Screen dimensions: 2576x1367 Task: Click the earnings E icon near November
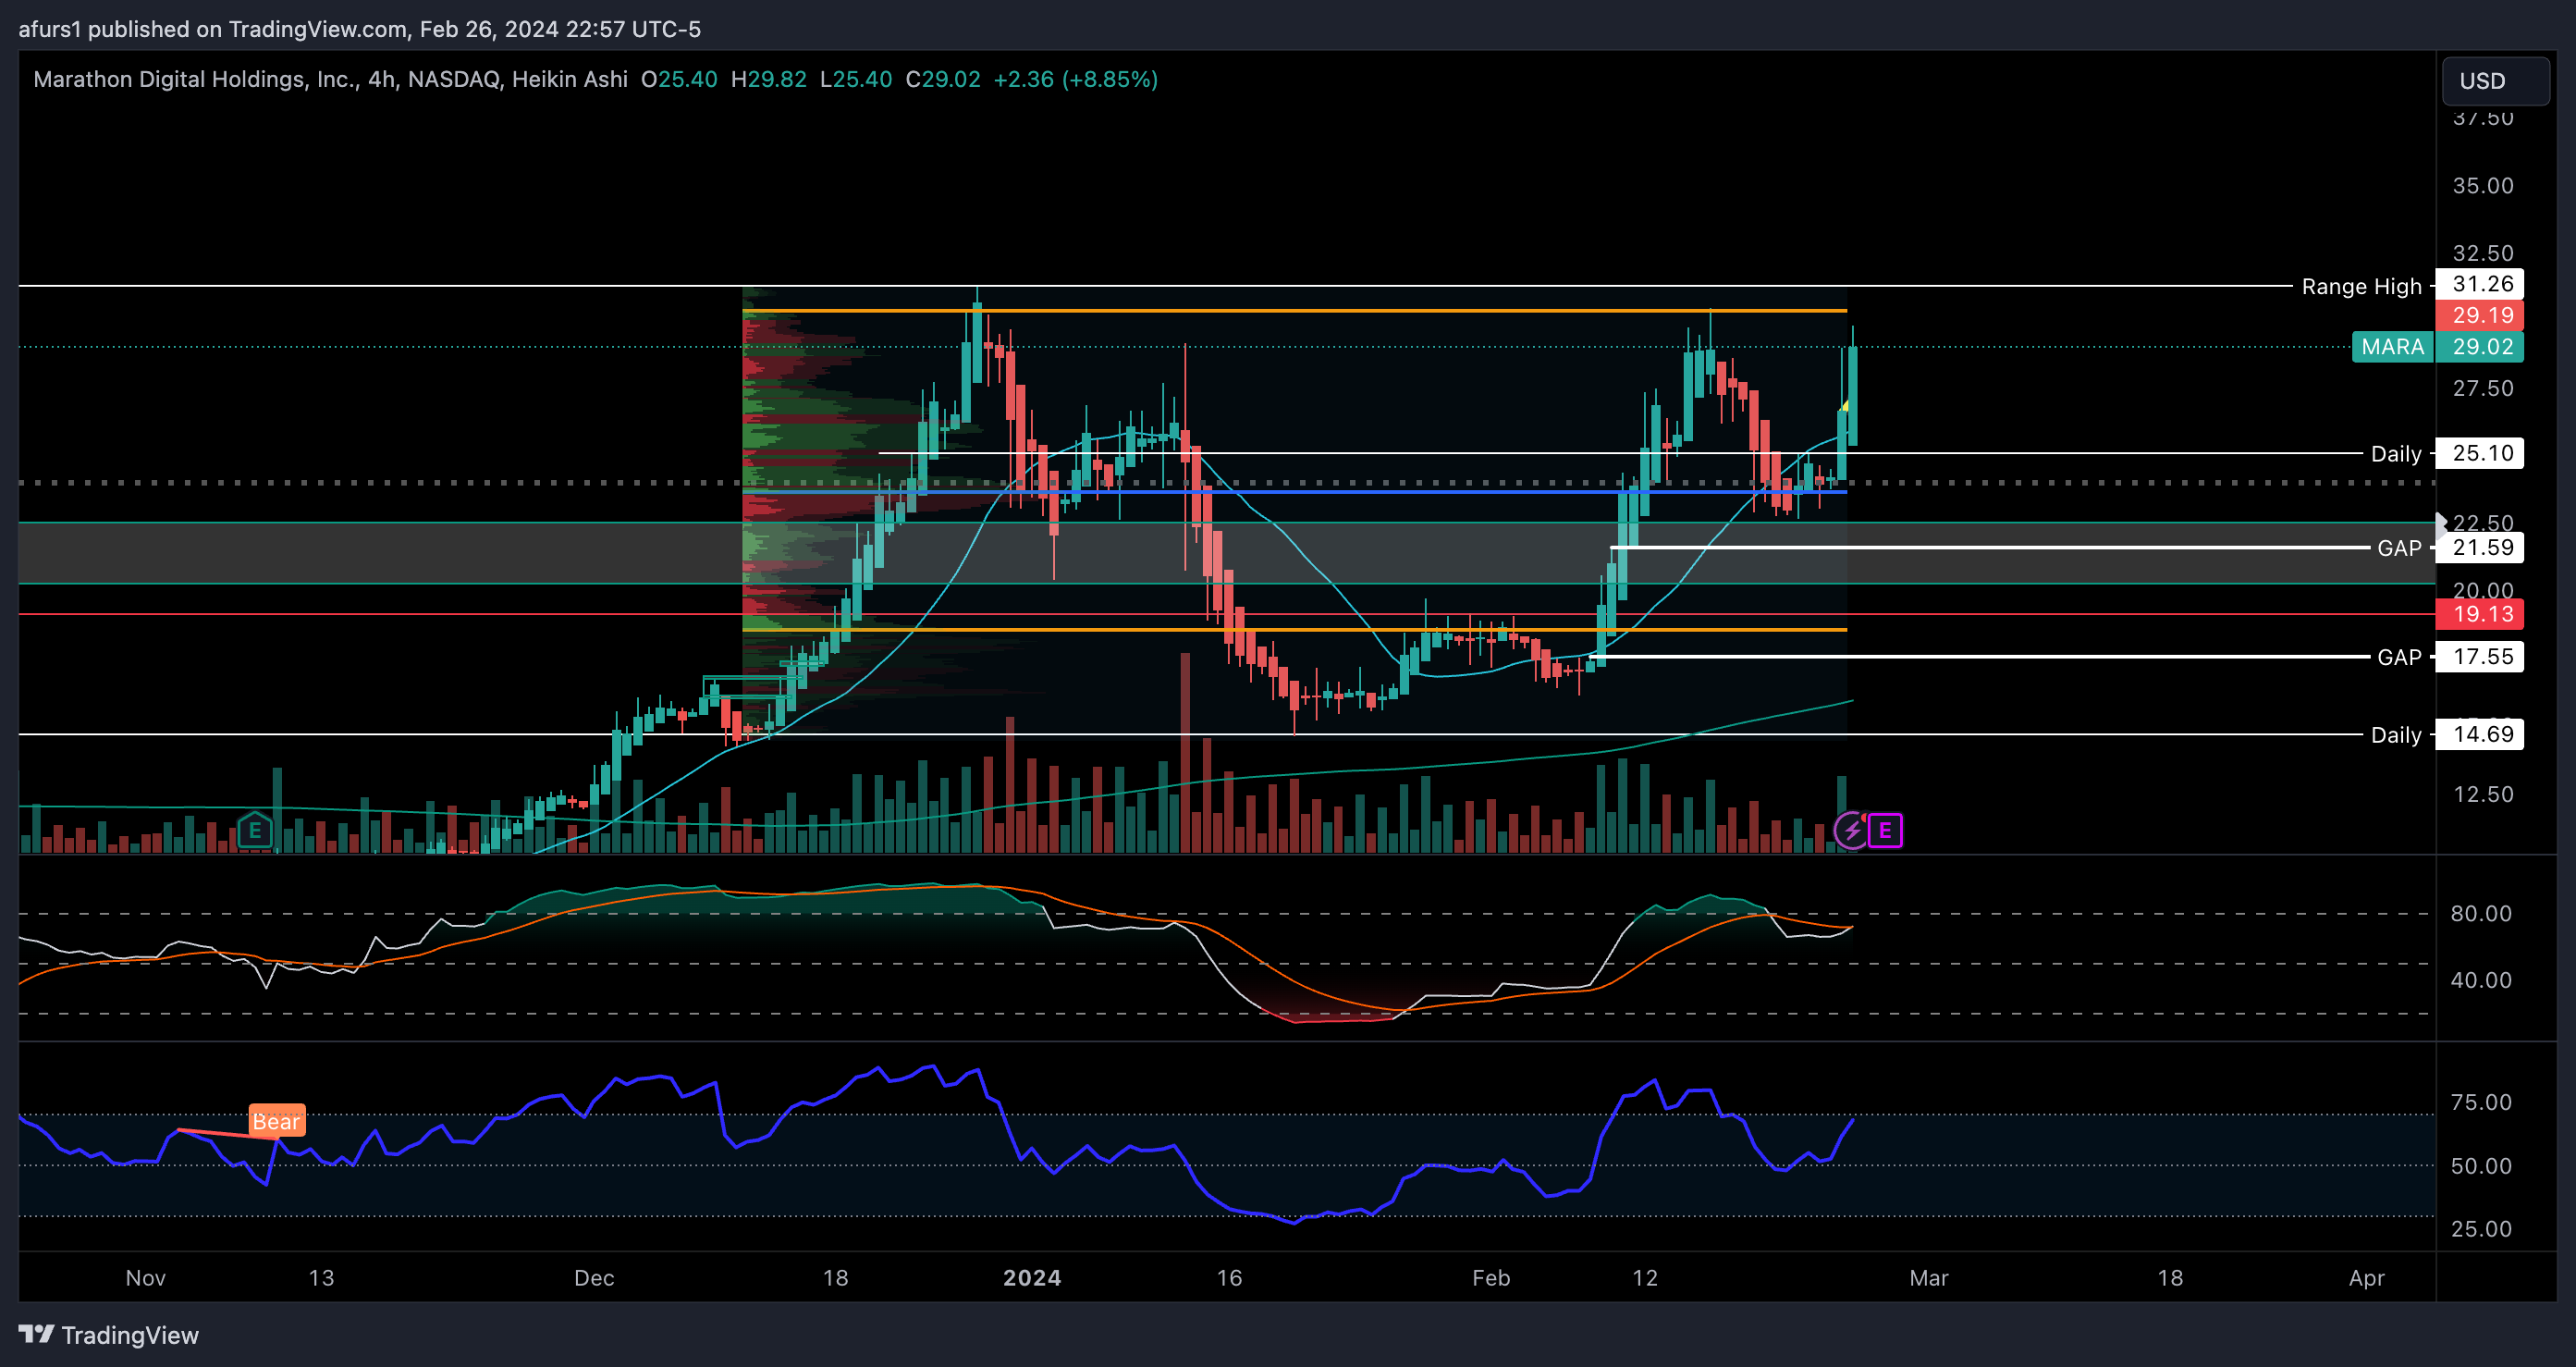(x=255, y=830)
